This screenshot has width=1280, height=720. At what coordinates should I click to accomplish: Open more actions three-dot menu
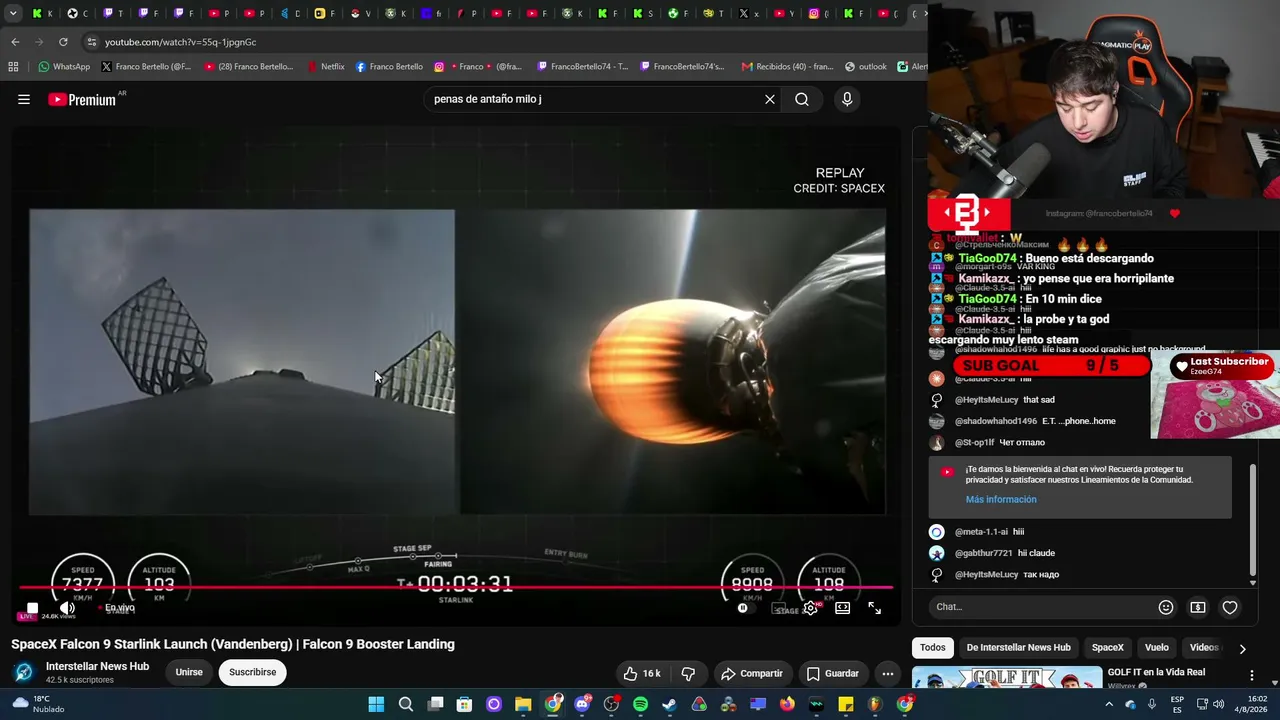[x=887, y=673]
